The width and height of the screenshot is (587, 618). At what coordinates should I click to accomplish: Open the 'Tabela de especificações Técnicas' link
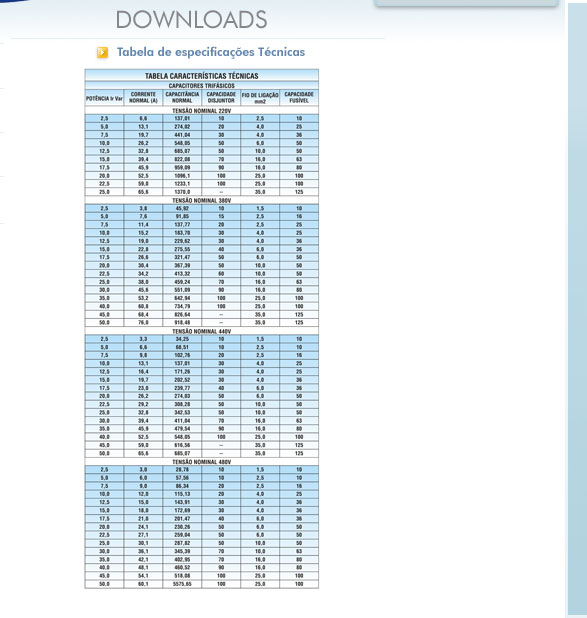(x=211, y=52)
